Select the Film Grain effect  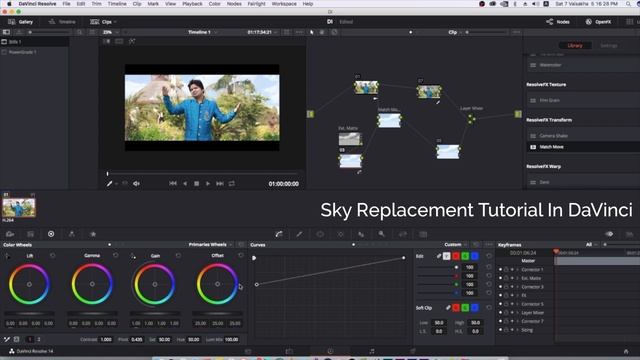point(583,100)
